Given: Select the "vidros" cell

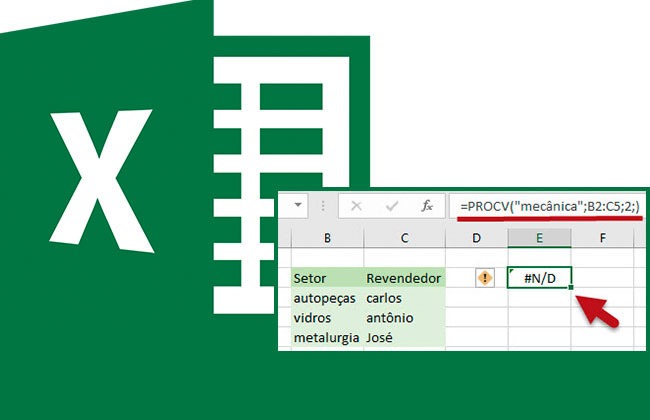Looking at the screenshot, I should [x=327, y=318].
